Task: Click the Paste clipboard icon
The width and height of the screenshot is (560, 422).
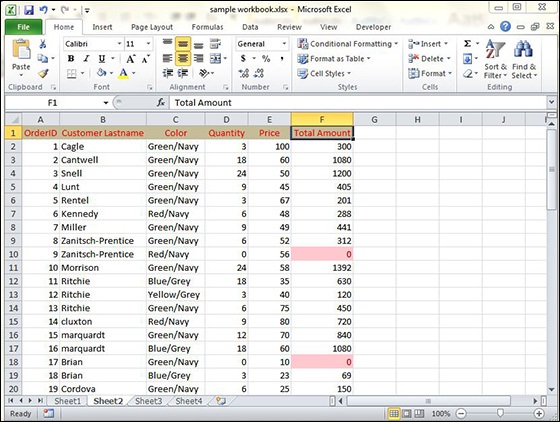Action: pos(21,49)
